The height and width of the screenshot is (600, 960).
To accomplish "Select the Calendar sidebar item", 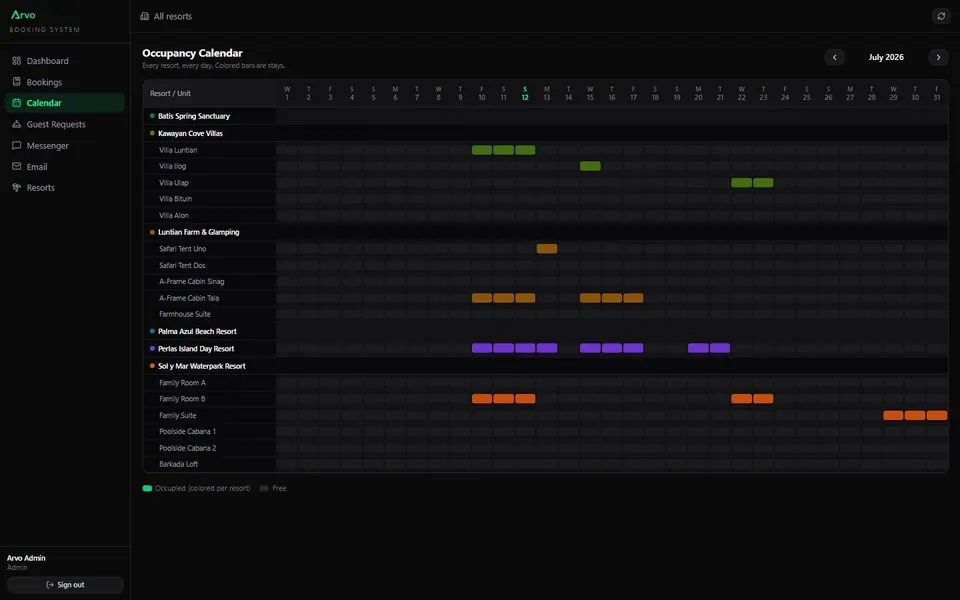I will coord(64,103).
